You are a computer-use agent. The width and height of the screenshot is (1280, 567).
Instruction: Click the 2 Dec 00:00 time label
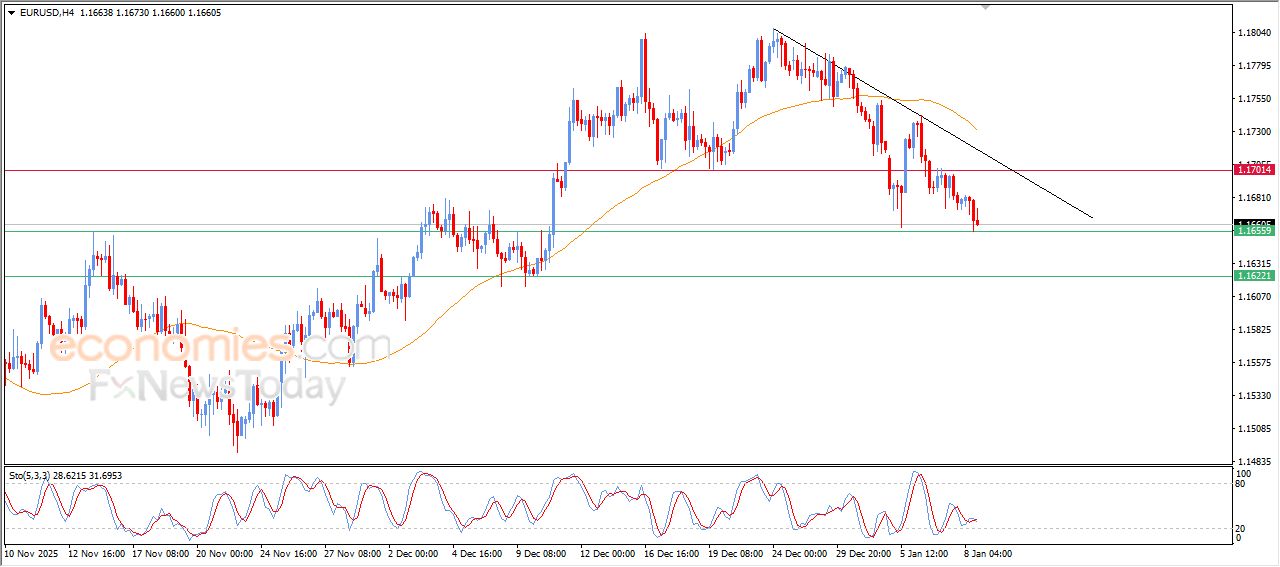[413, 552]
